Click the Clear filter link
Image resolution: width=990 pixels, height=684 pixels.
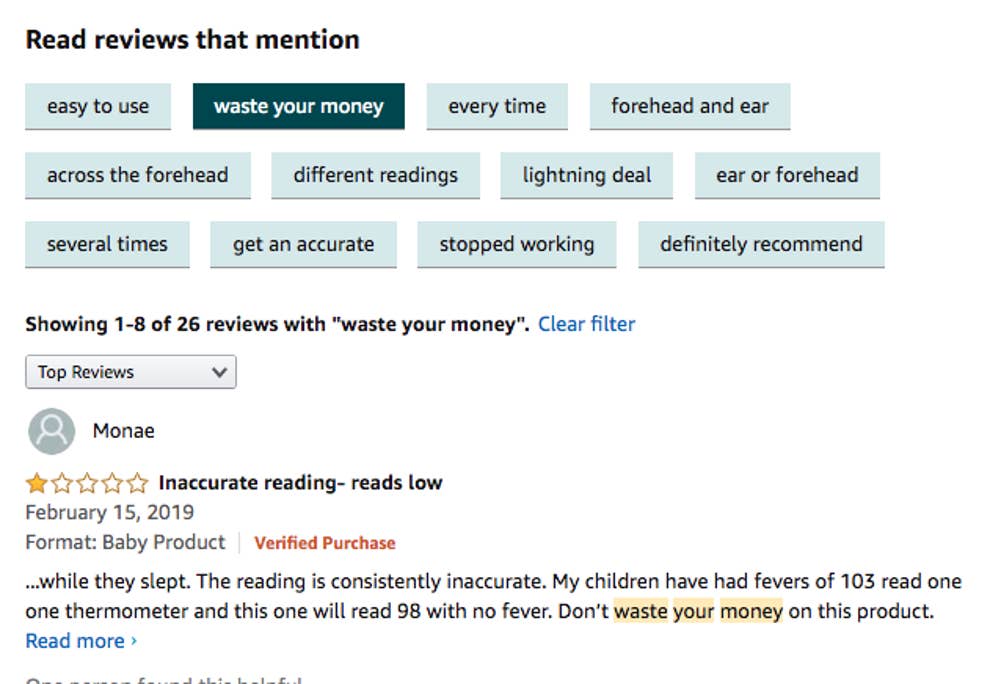587,324
